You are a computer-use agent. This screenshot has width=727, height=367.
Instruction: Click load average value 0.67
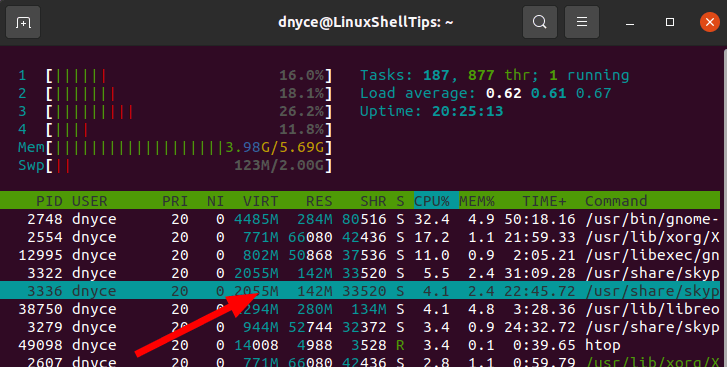point(593,93)
